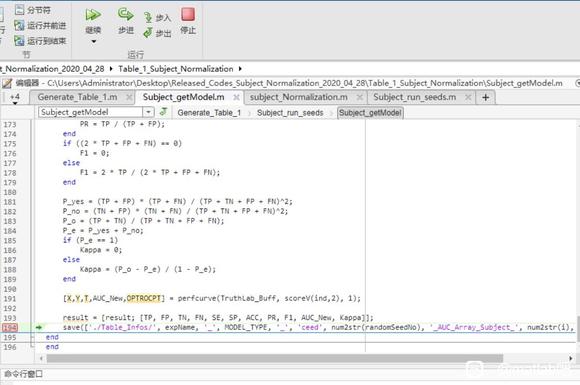Click the Continue (继续) debug icon

click(x=93, y=15)
